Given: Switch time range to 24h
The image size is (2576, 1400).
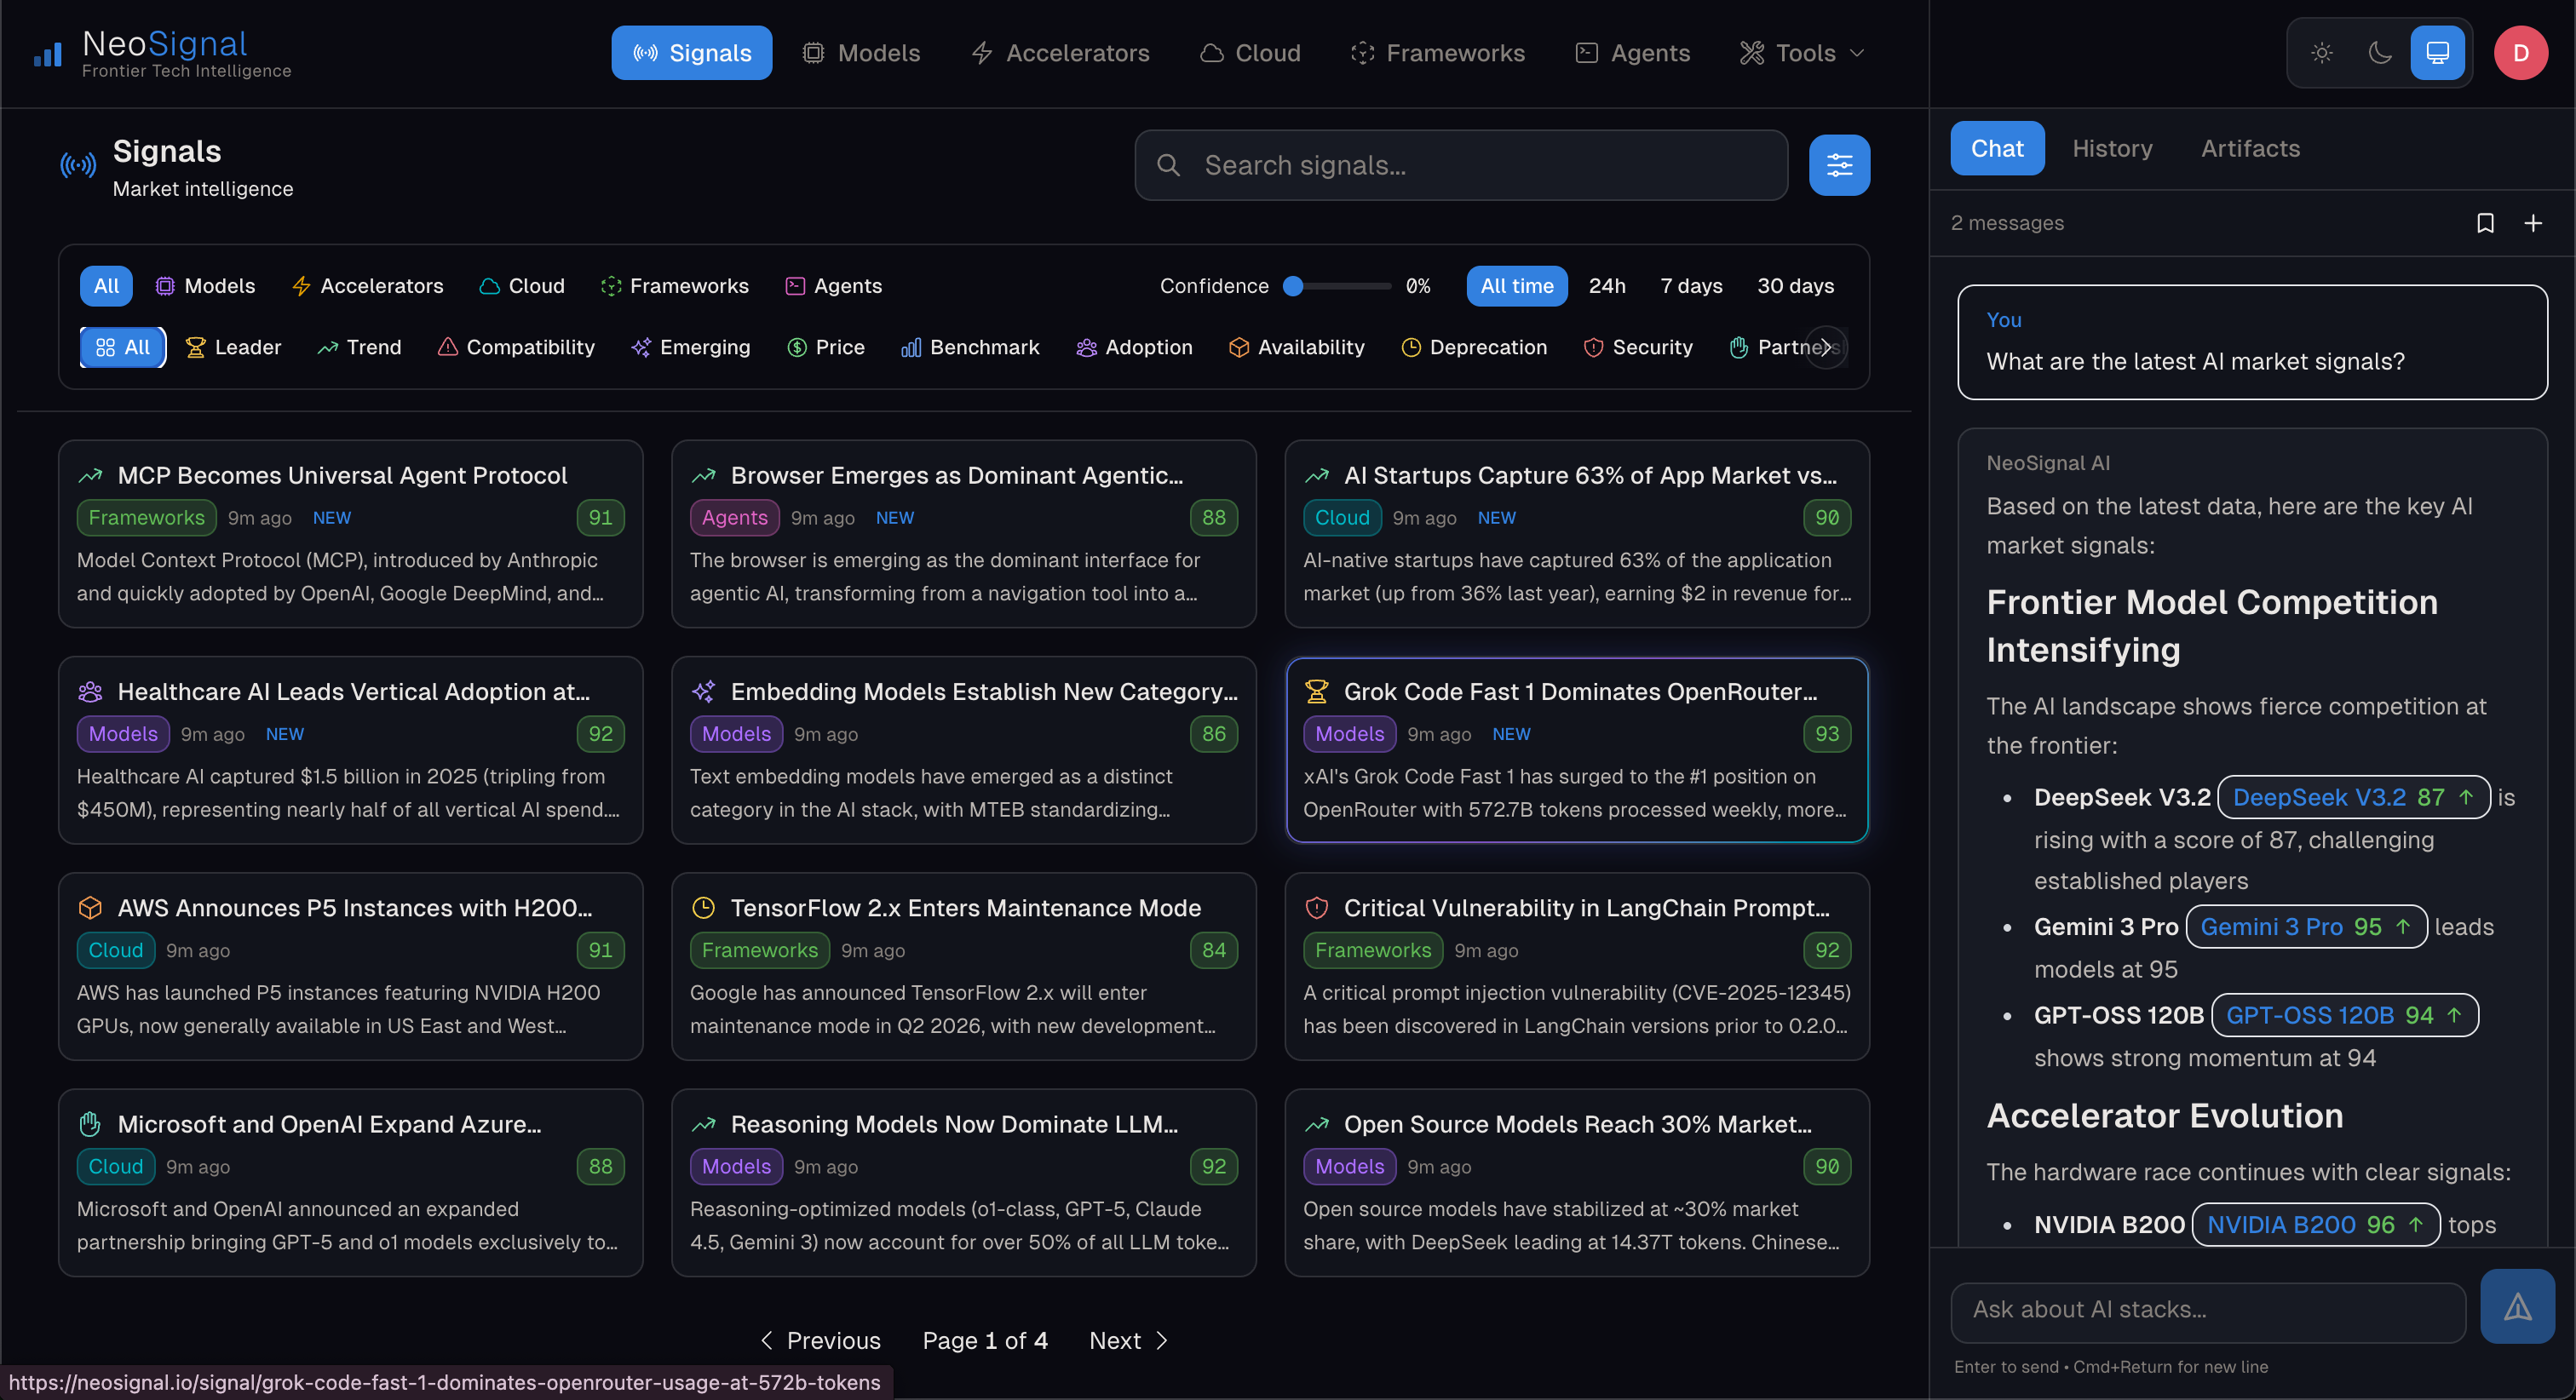Looking at the screenshot, I should click(1607, 286).
